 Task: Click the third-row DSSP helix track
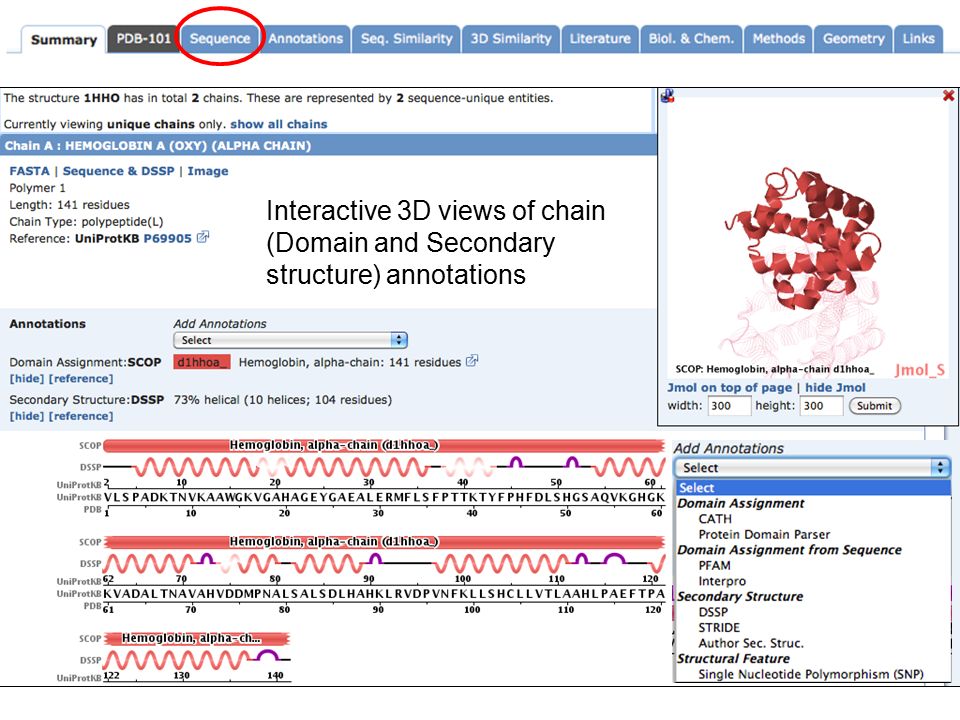point(197,659)
